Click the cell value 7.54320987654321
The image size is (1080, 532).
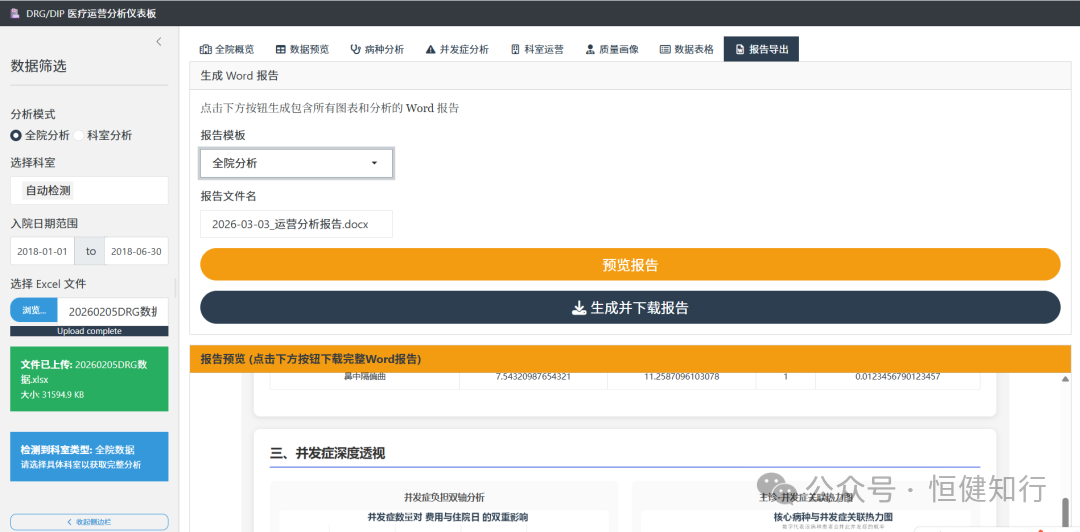tap(533, 376)
